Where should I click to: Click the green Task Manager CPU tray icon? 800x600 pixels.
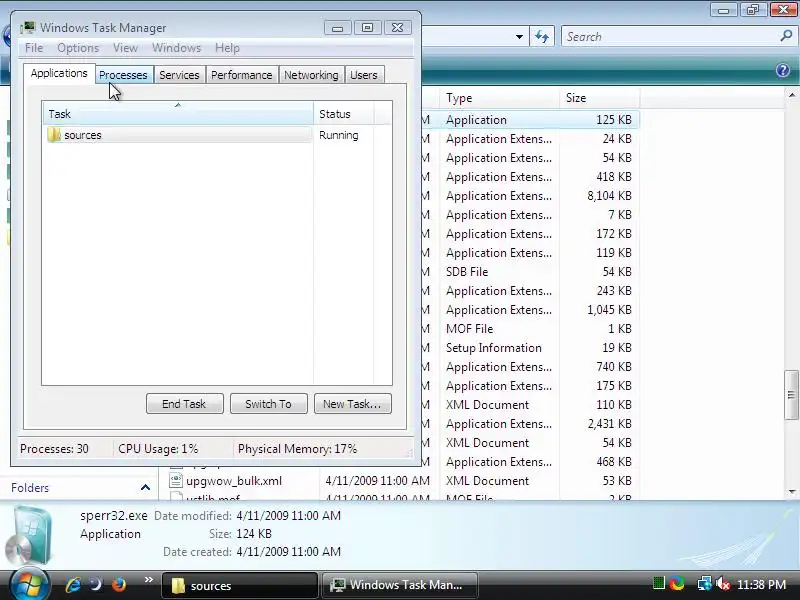pyautogui.click(x=659, y=583)
